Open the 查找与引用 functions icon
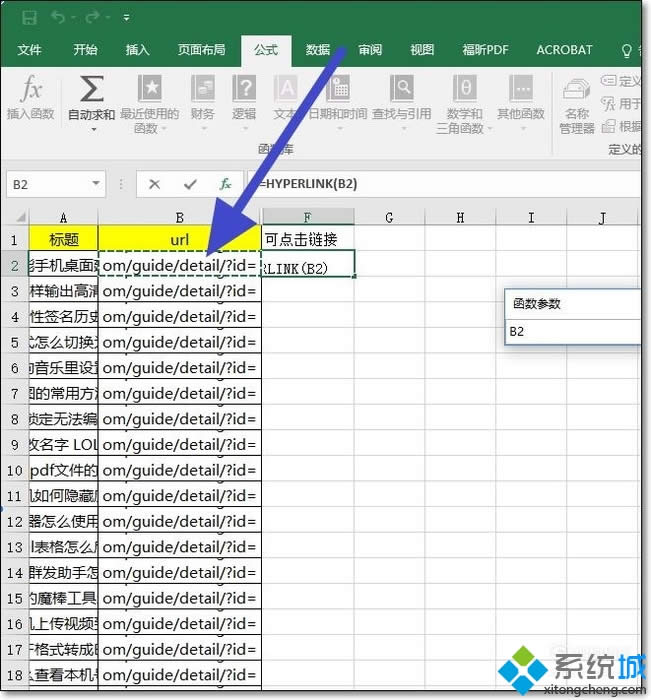Viewport: 651px width, 700px height. [402, 88]
